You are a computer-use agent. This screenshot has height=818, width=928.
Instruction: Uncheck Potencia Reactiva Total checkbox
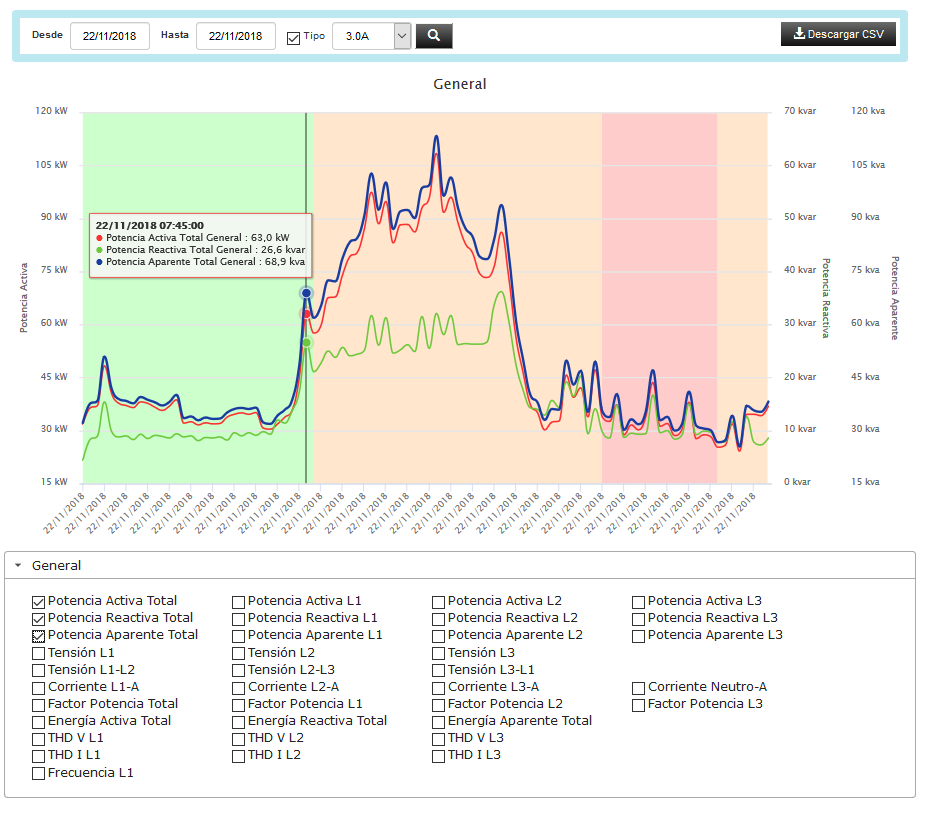[39, 619]
